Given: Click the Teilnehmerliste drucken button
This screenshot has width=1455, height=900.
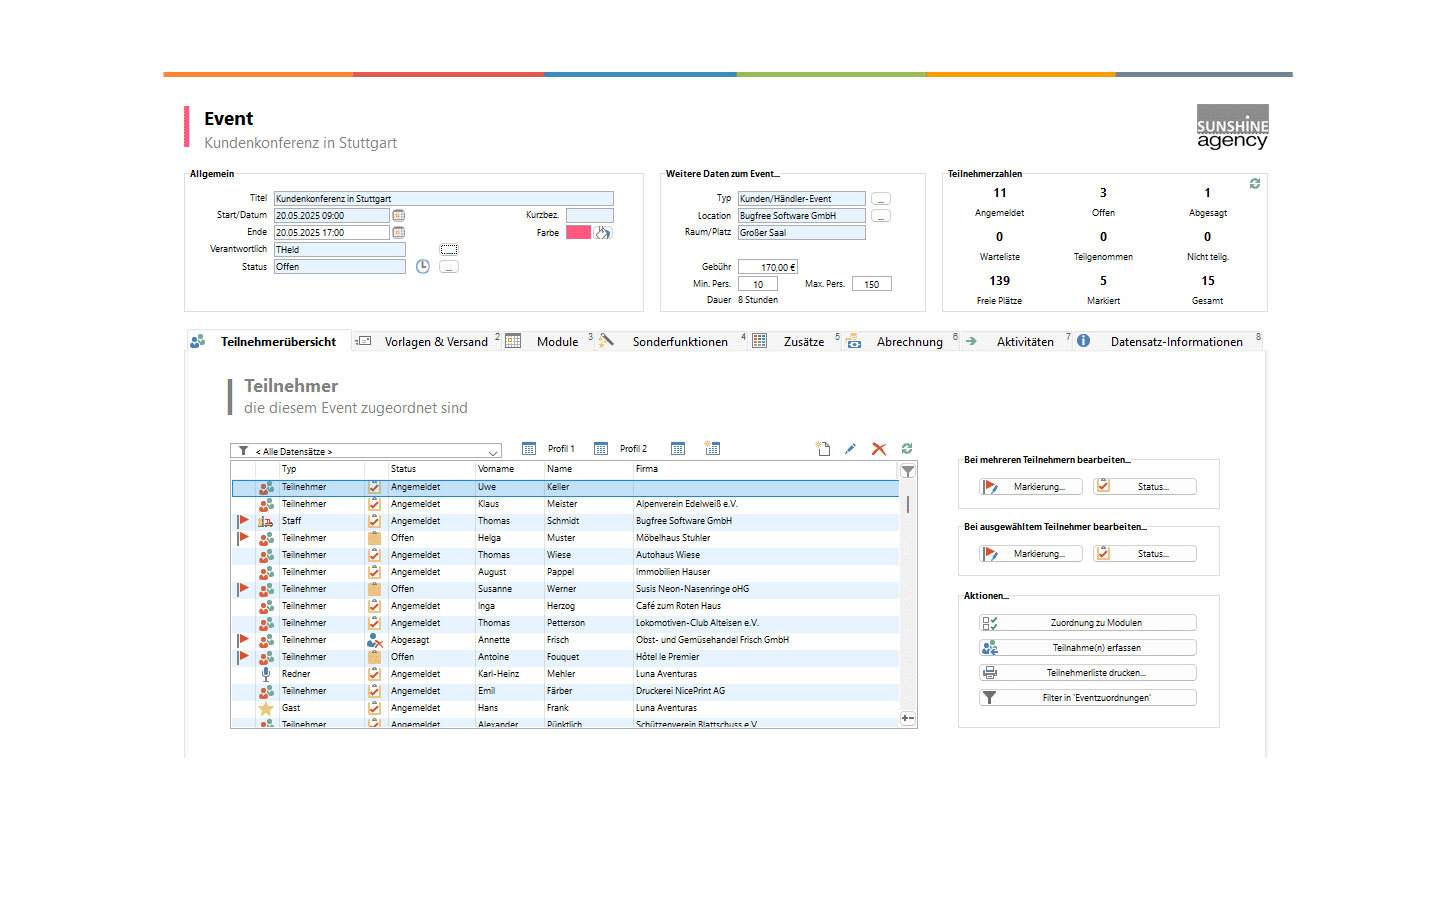Looking at the screenshot, I should click(x=1096, y=673).
